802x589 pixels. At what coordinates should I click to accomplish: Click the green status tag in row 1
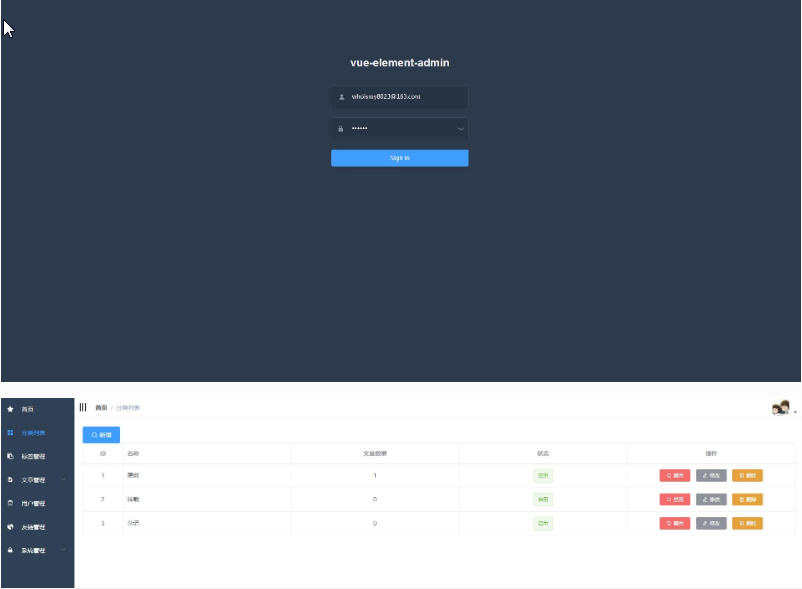point(543,476)
